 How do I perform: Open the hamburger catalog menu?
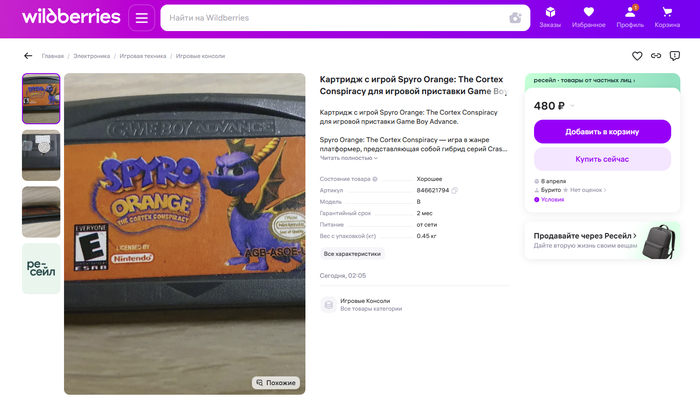click(142, 18)
